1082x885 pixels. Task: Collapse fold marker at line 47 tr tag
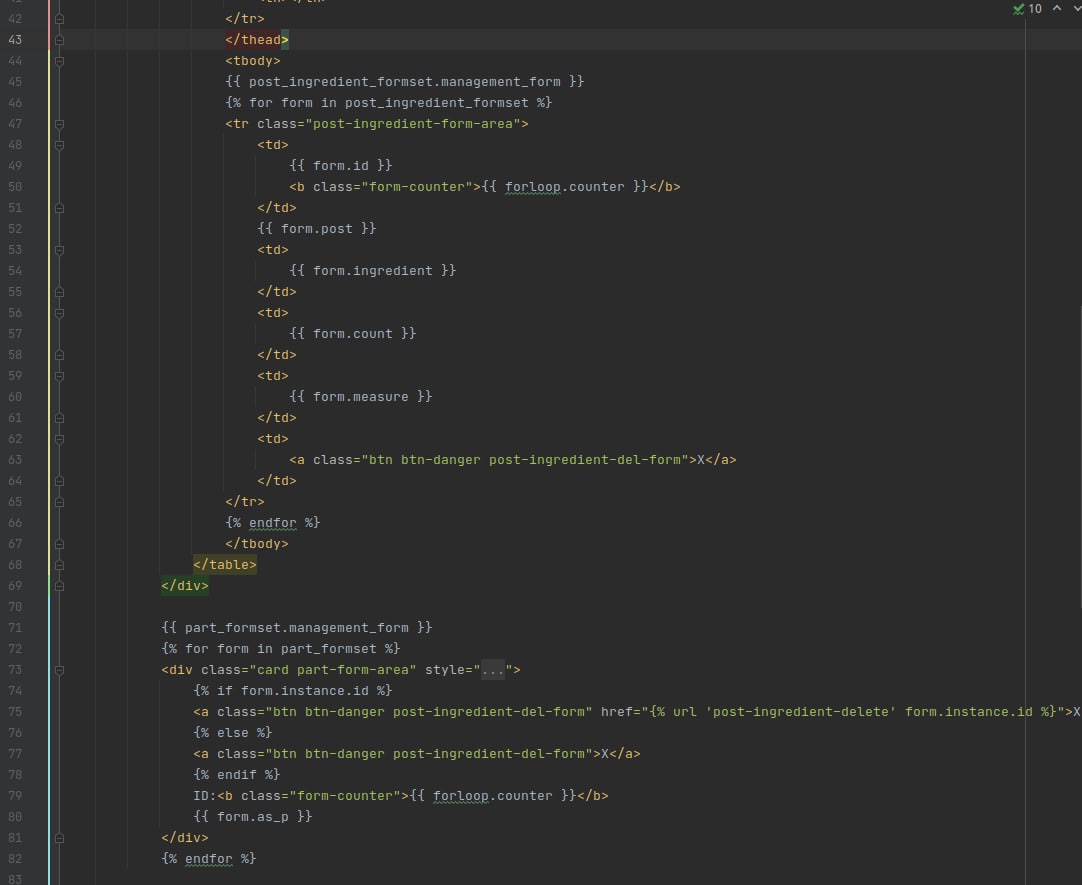pos(59,124)
